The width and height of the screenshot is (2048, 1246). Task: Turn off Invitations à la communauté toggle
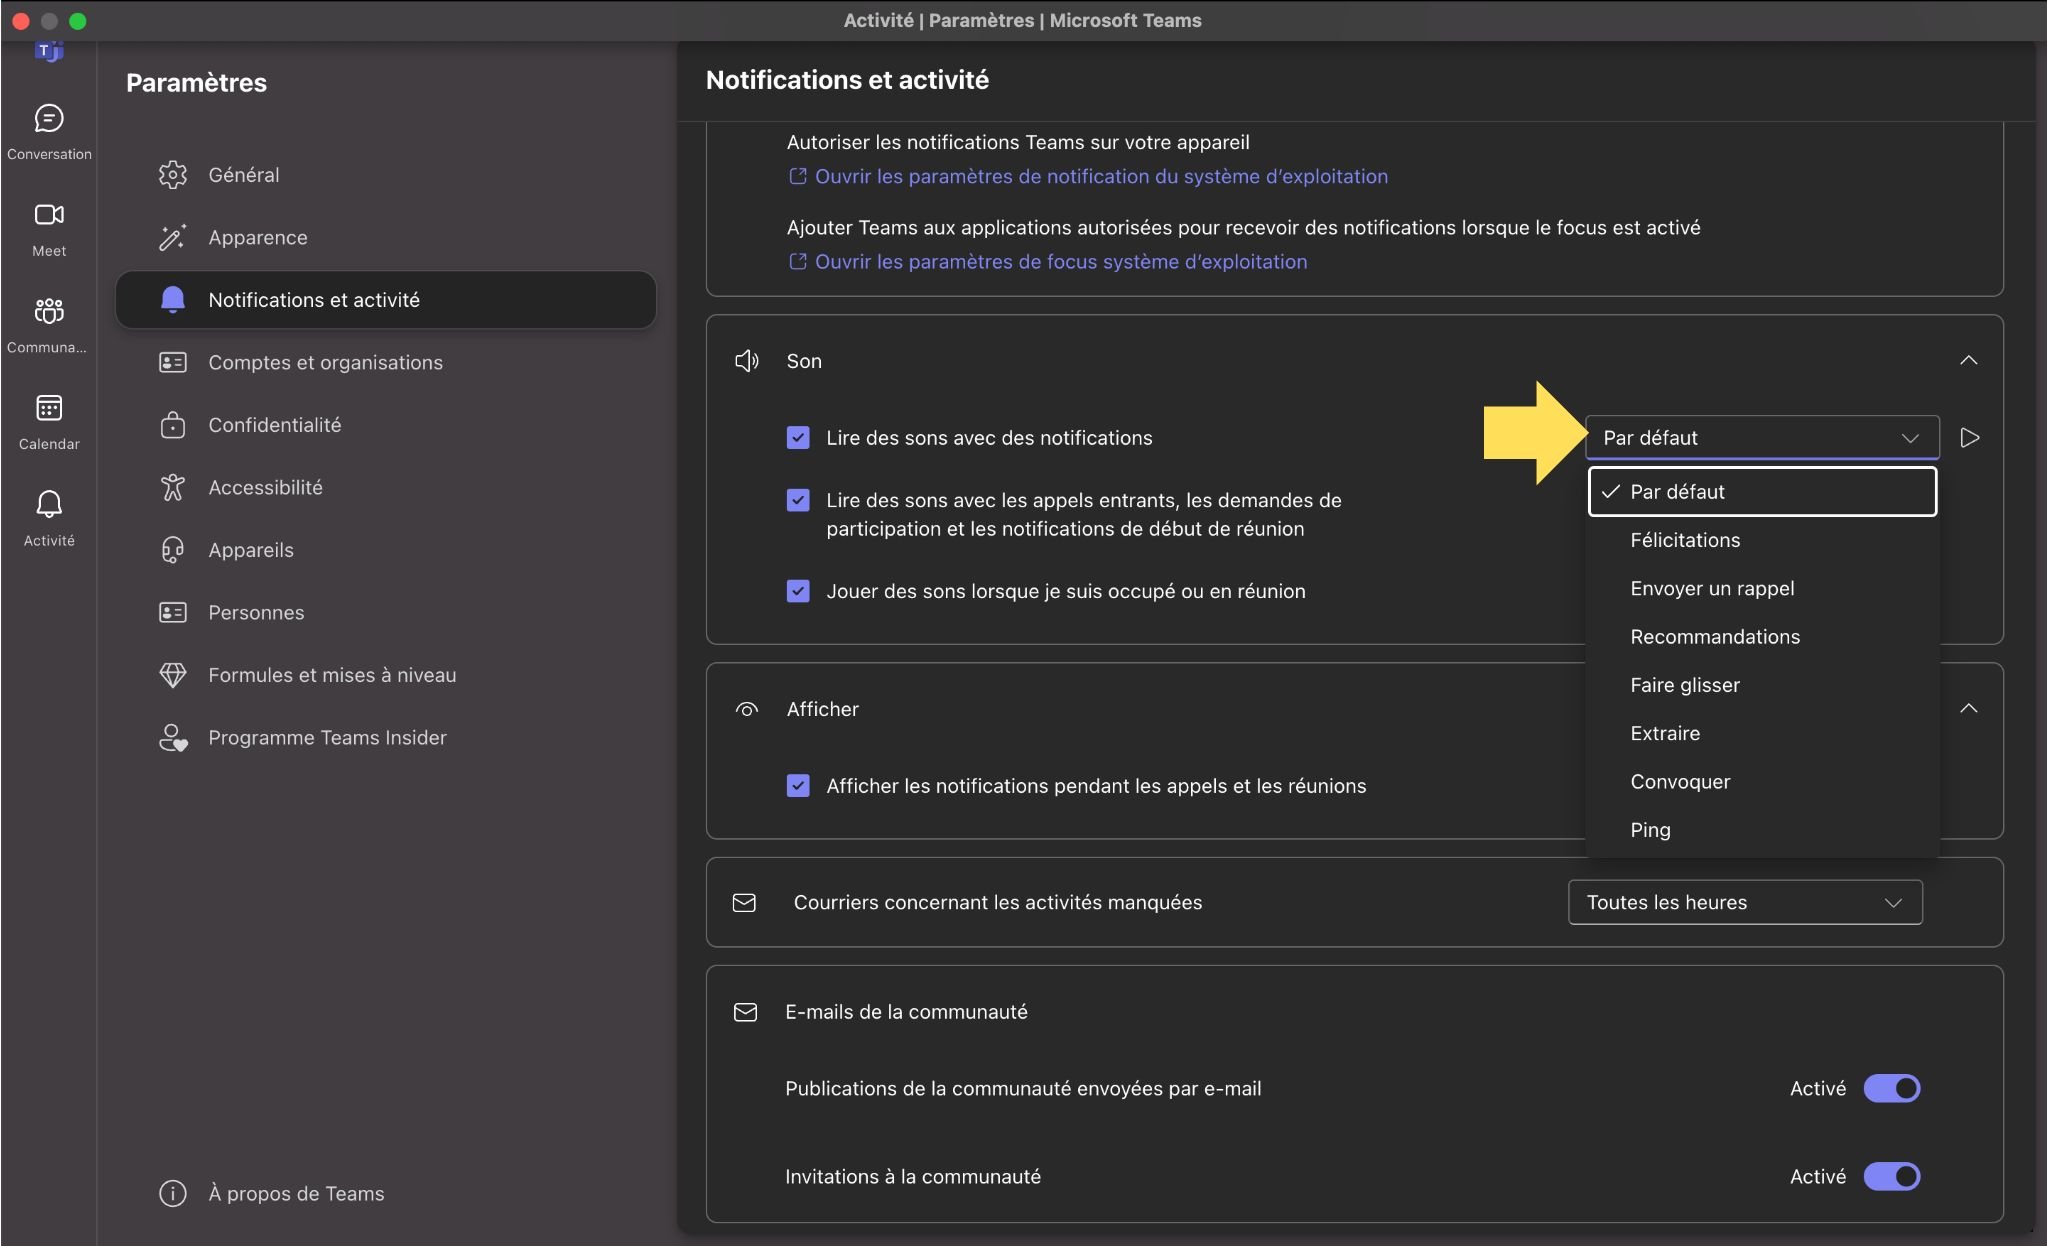click(1891, 1176)
